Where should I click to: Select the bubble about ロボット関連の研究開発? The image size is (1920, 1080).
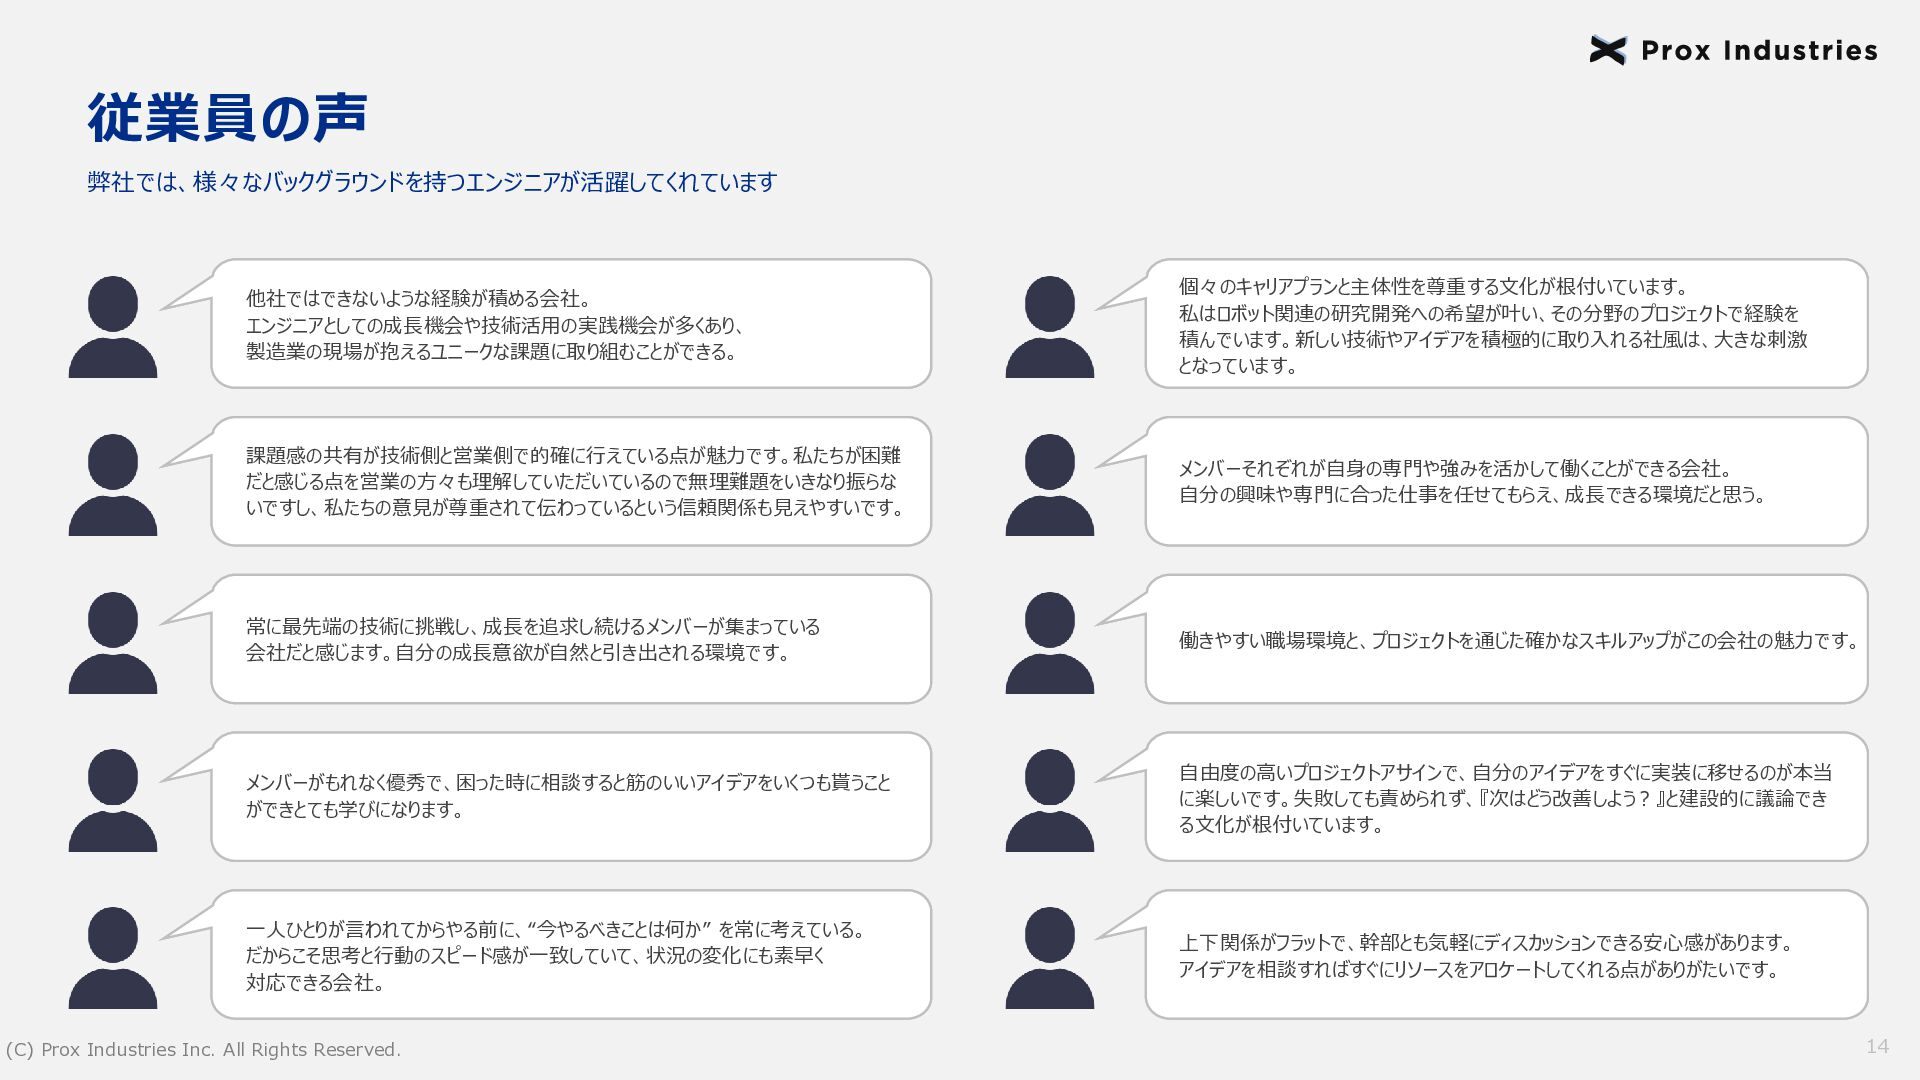pyautogui.click(x=1507, y=324)
